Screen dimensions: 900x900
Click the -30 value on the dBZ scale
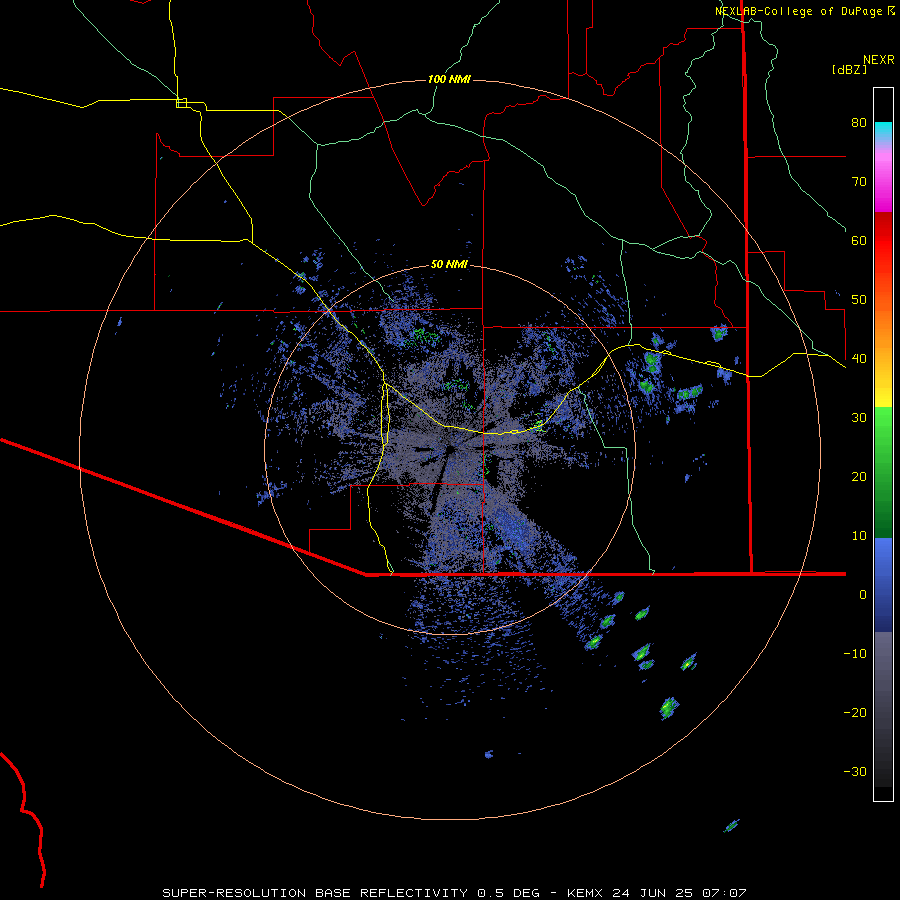point(855,772)
